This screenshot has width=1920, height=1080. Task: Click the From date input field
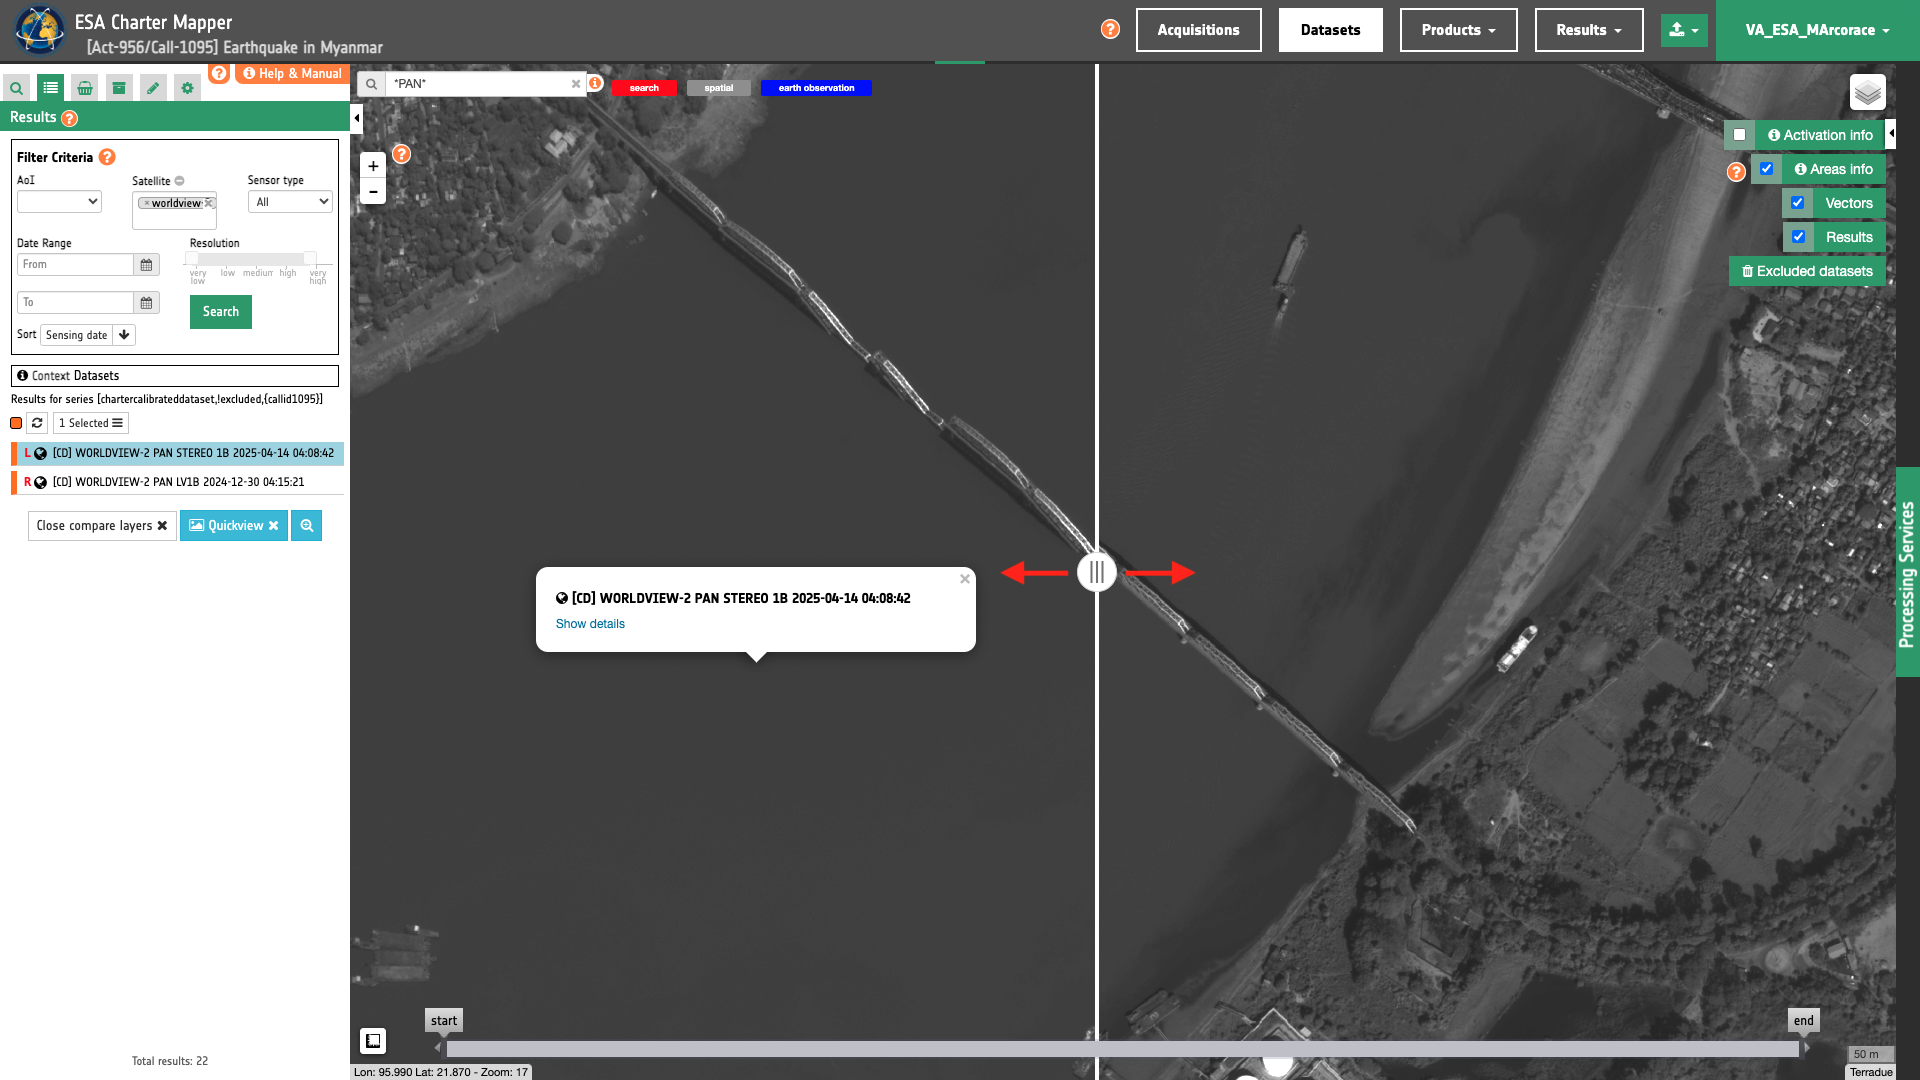(x=75, y=264)
